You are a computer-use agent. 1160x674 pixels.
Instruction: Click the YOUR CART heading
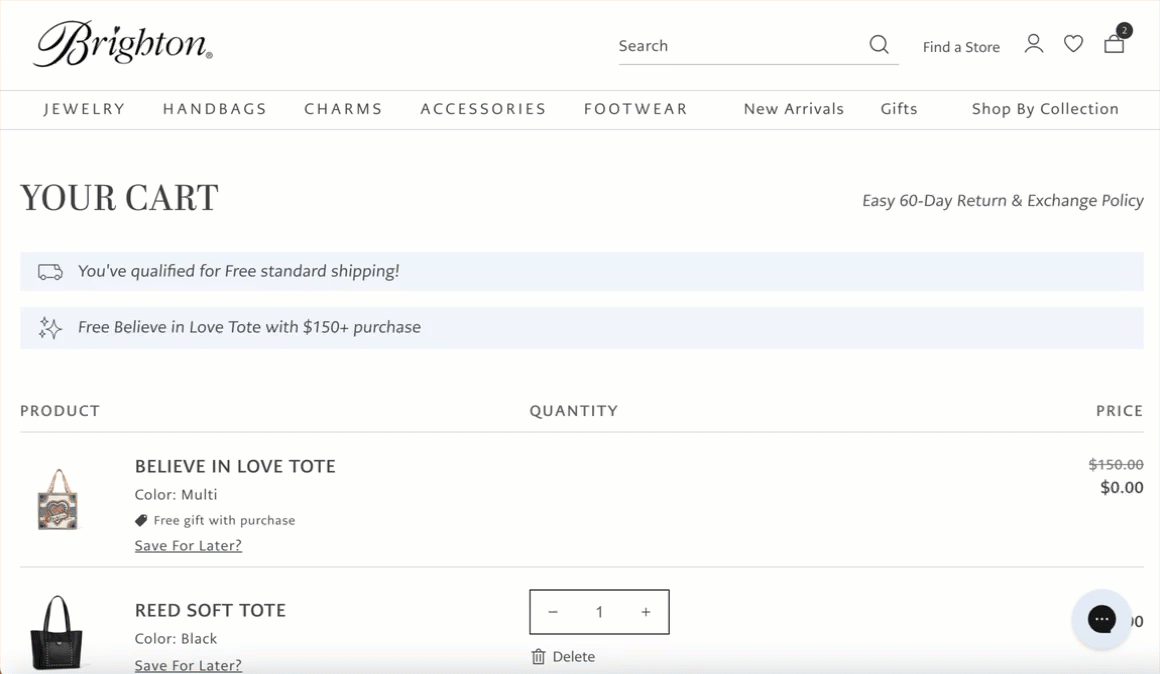coord(119,198)
